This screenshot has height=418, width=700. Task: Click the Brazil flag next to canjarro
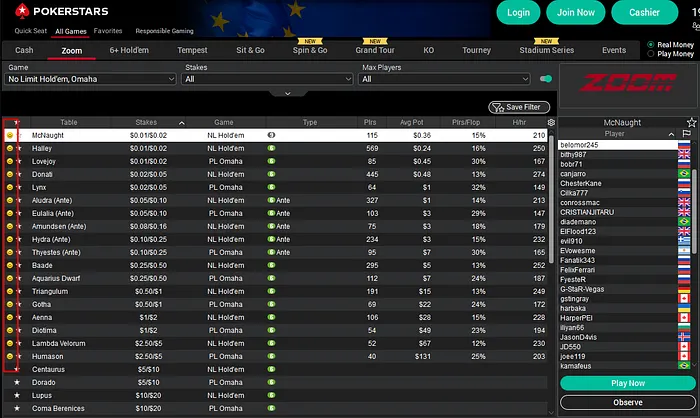[x=684, y=174]
